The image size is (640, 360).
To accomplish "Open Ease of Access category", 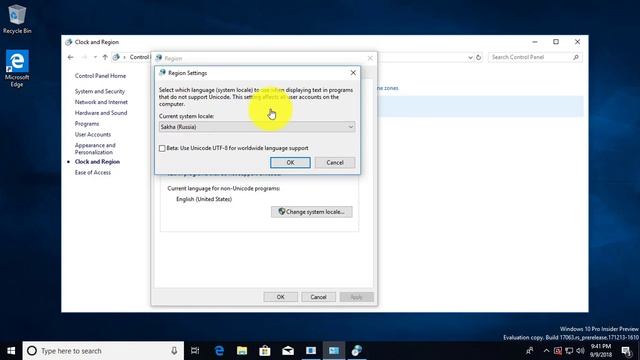I will coord(93,172).
